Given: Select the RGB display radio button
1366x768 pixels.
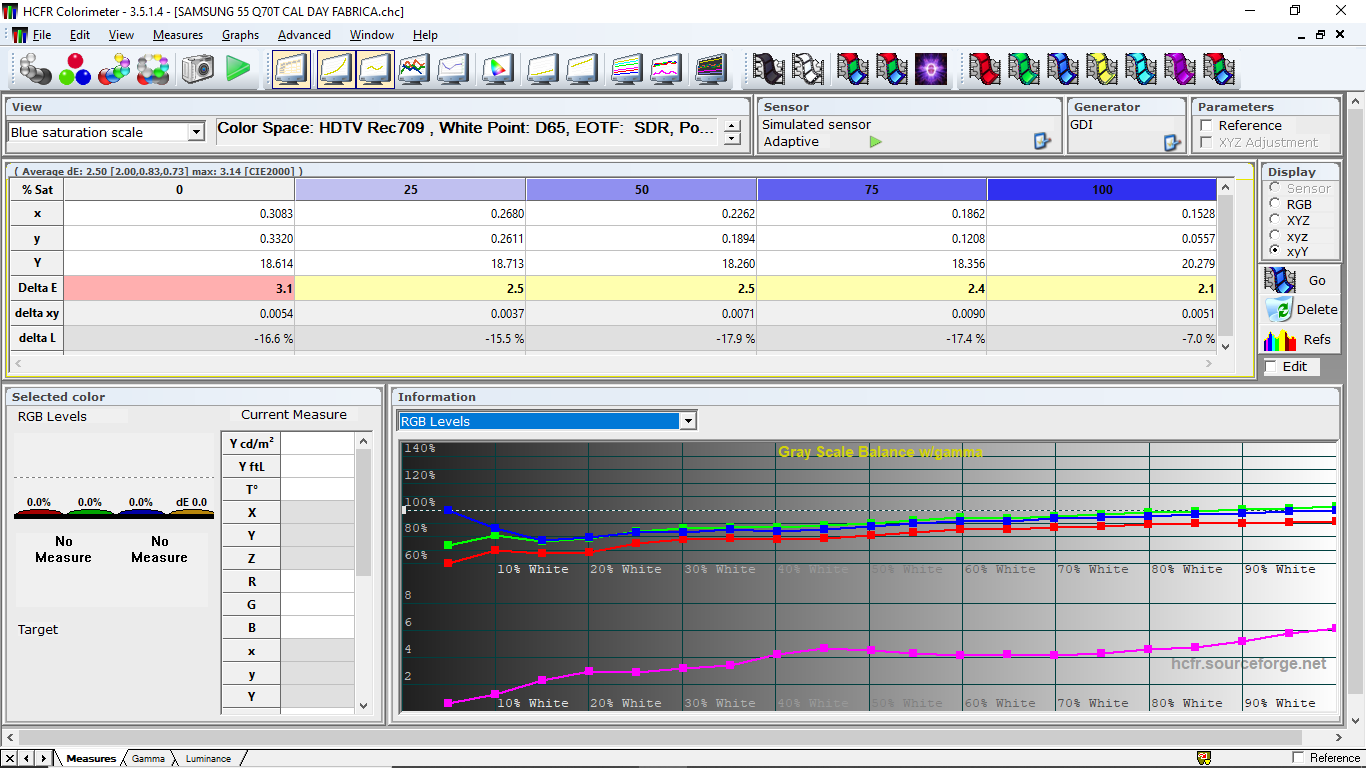Looking at the screenshot, I should pos(1274,204).
